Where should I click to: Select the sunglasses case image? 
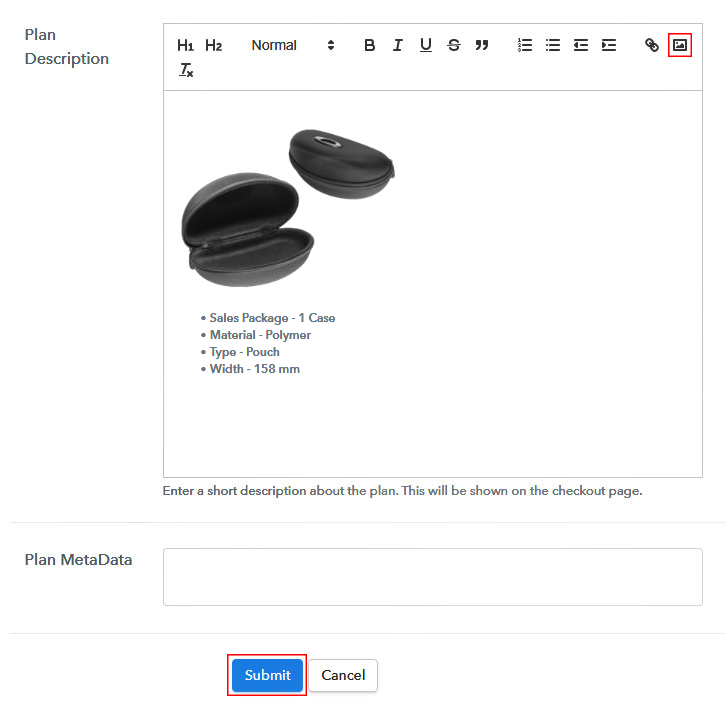coord(288,208)
